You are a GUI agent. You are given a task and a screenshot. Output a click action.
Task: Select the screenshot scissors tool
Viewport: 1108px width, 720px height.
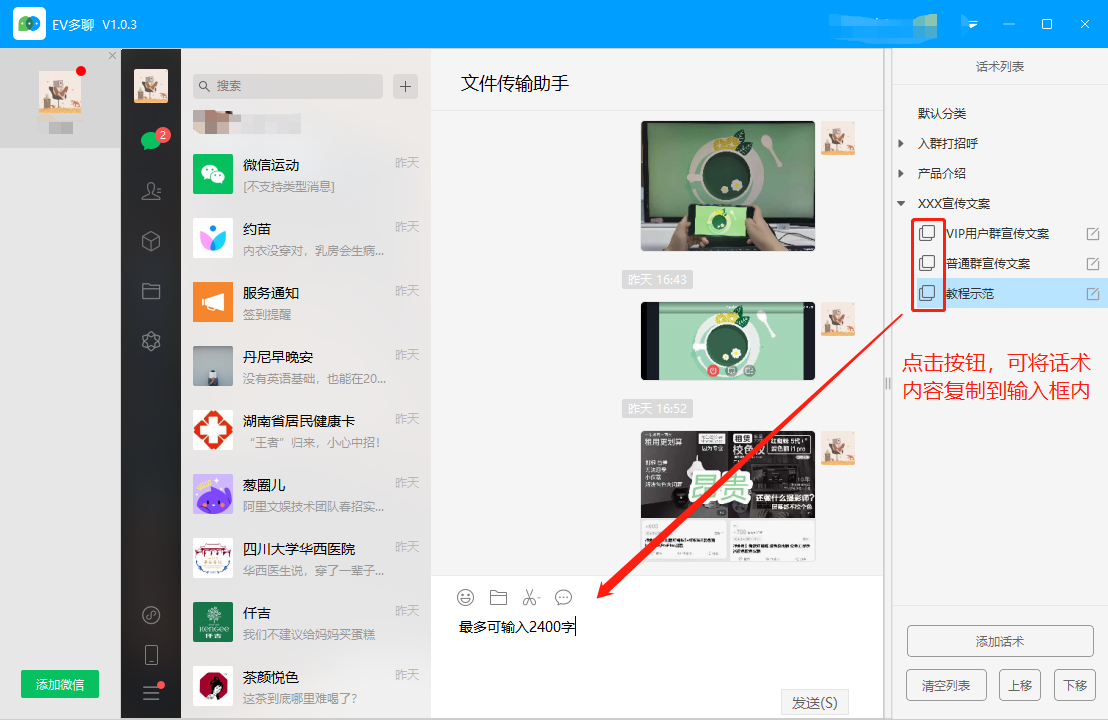point(531,597)
